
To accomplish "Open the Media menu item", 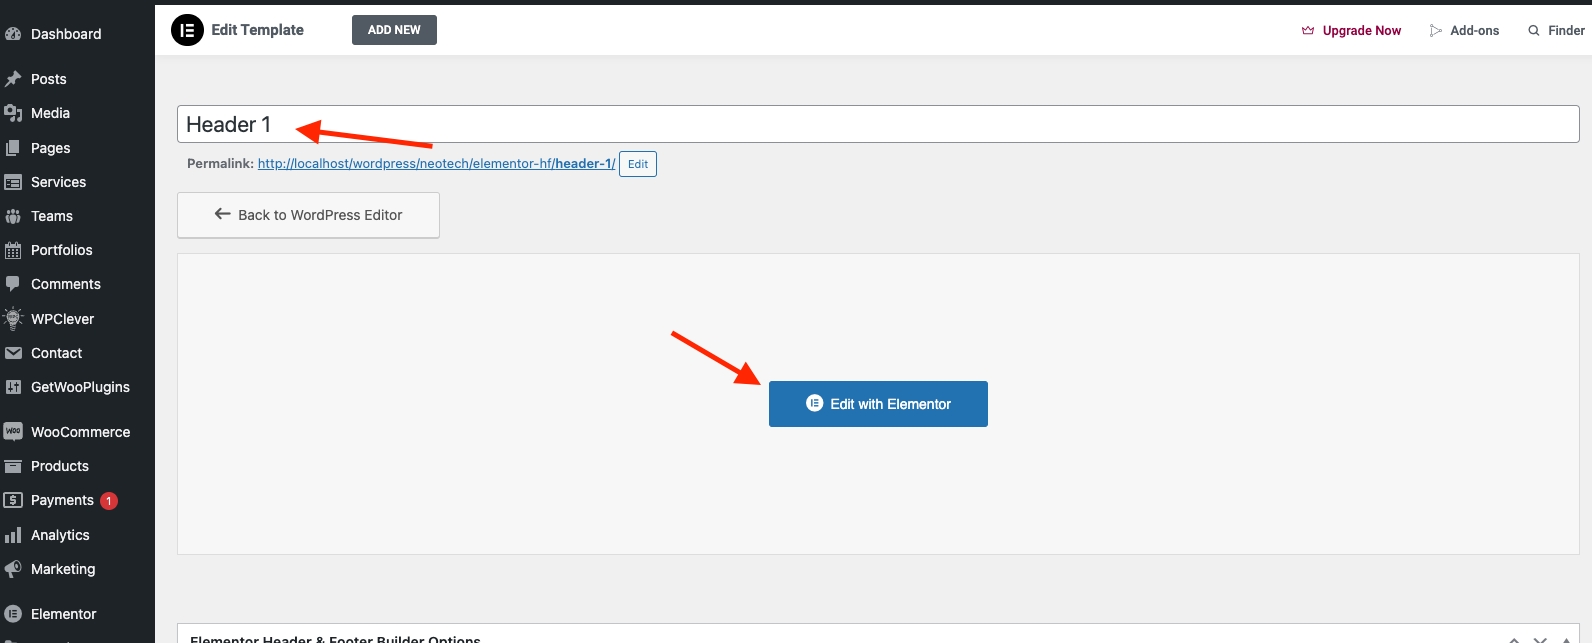I will (50, 113).
